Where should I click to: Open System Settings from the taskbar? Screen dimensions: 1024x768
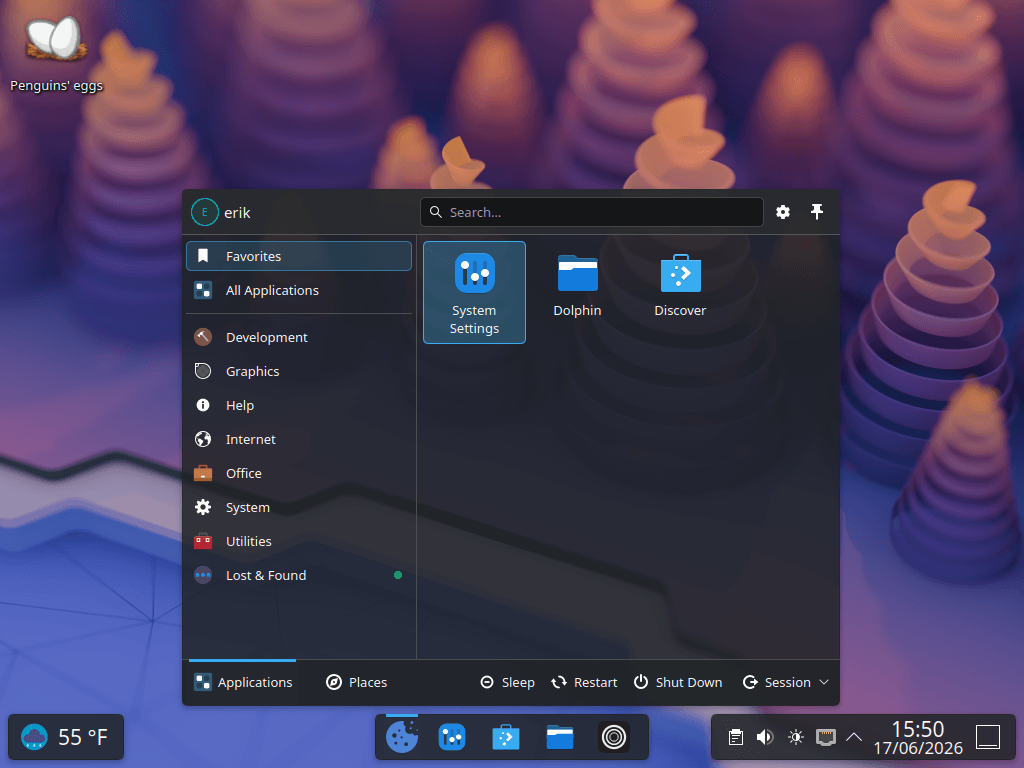coord(452,737)
